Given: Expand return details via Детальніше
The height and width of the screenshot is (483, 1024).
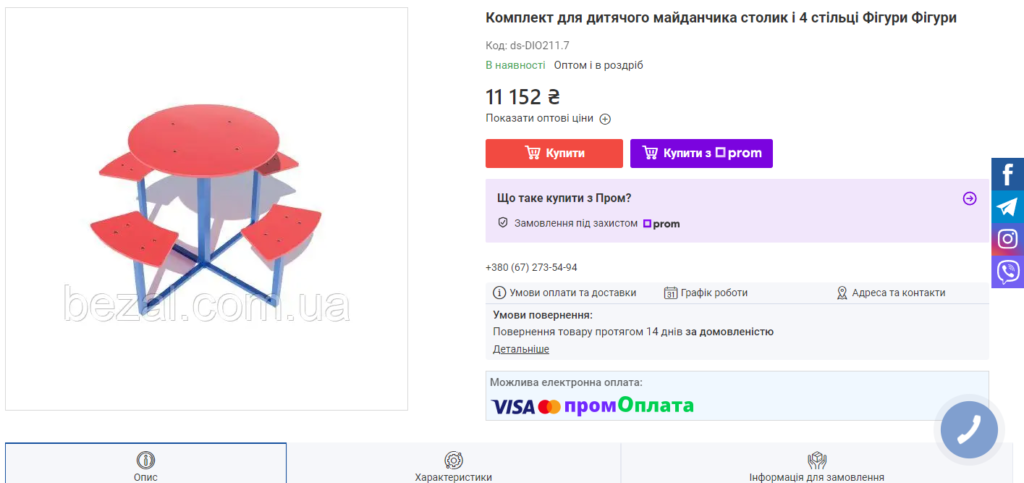Looking at the screenshot, I should (x=520, y=349).
